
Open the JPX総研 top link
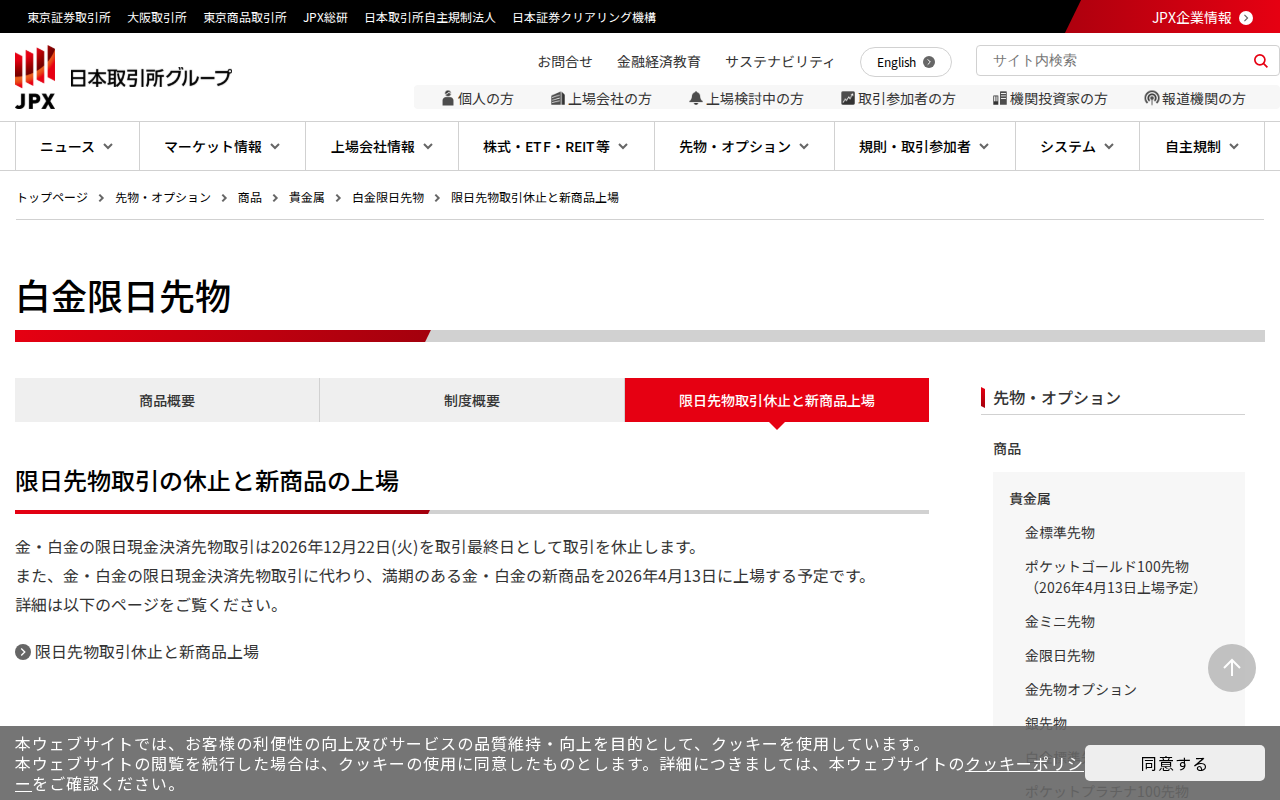pyautogui.click(x=326, y=17)
